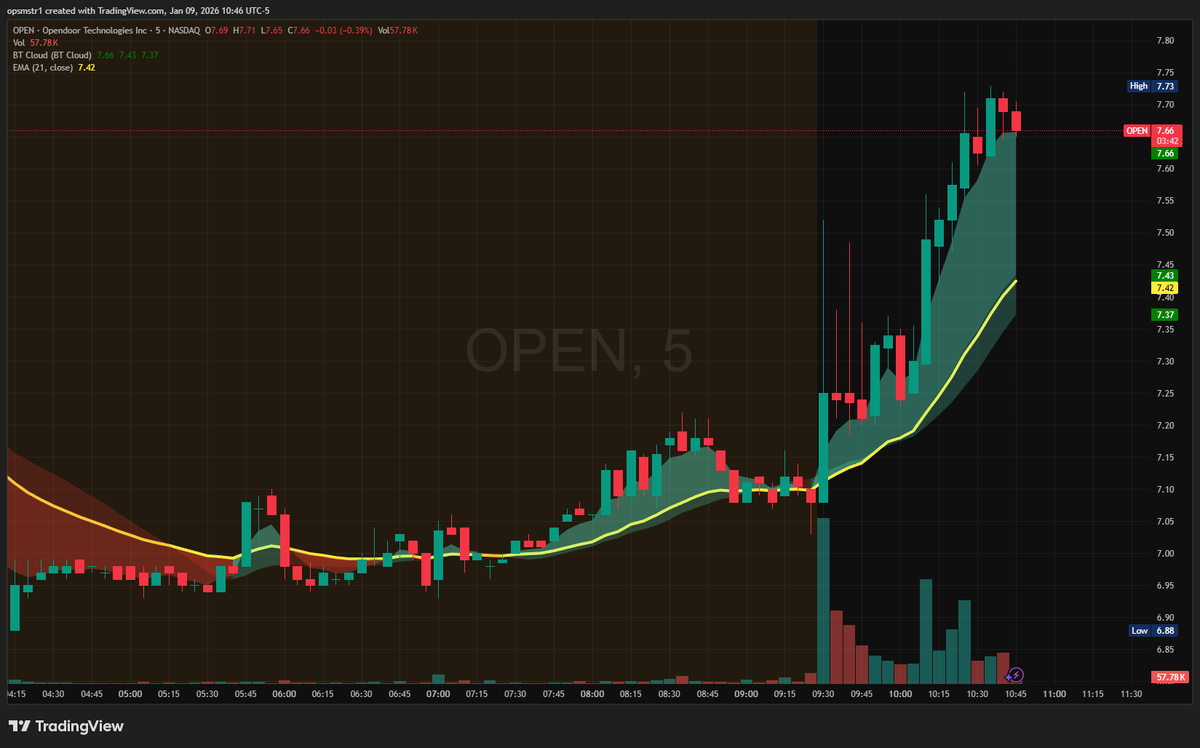Click the 7.25 price scale label
The height and width of the screenshot is (748, 1200).
[1165, 393]
